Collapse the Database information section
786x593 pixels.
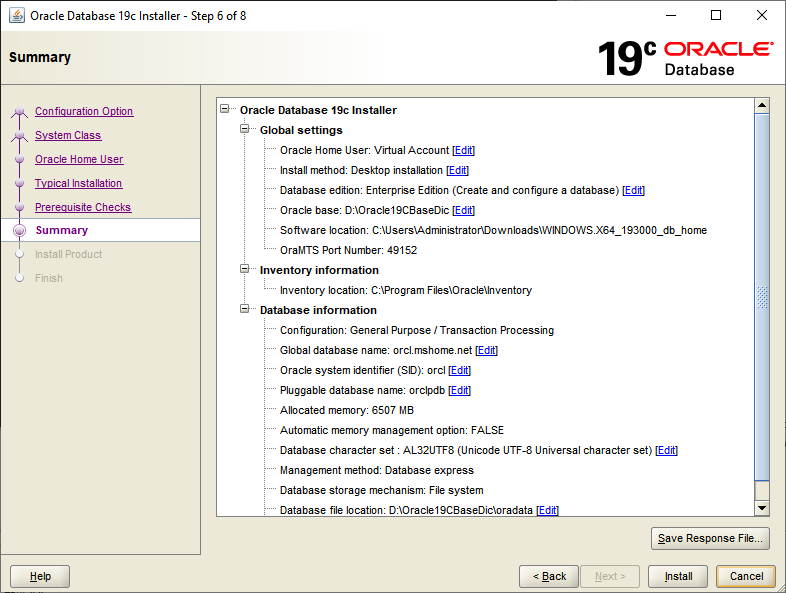coord(245,309)
